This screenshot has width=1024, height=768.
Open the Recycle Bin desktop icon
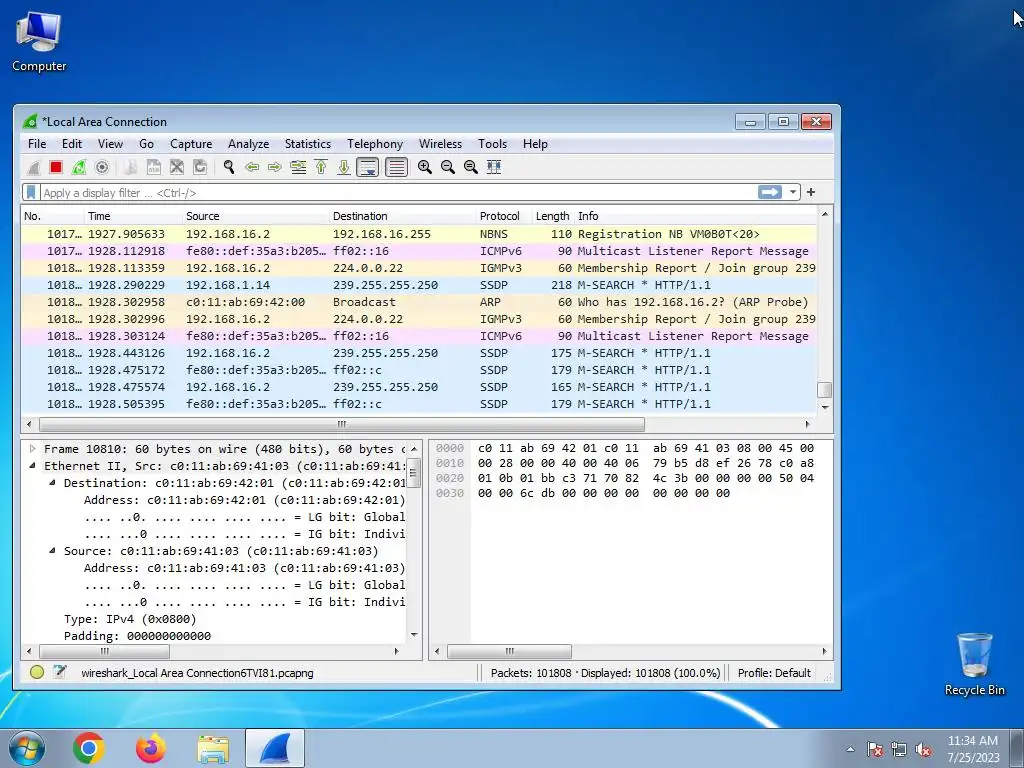pos(974,664)
